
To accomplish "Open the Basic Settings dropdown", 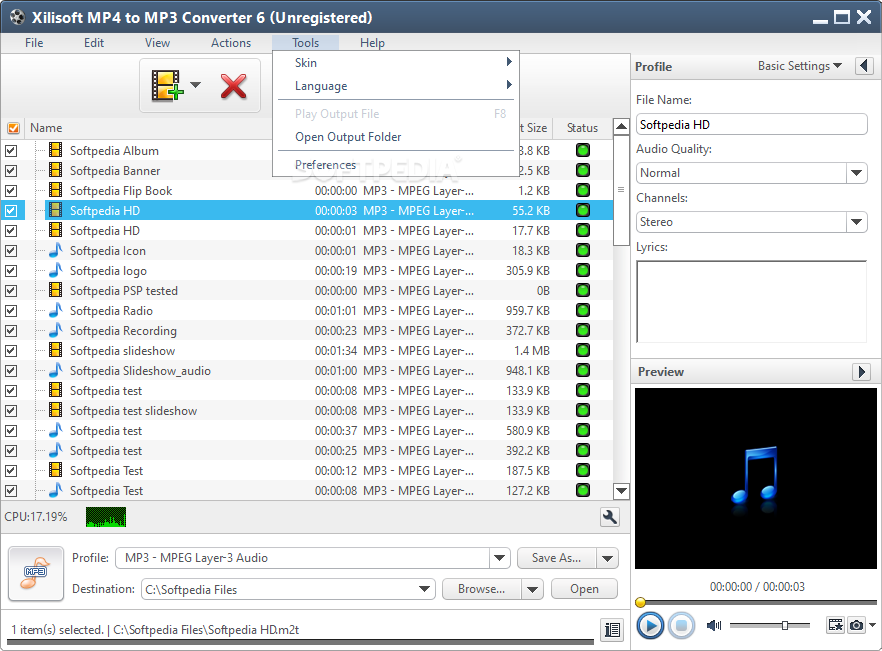I will [799, 66].
